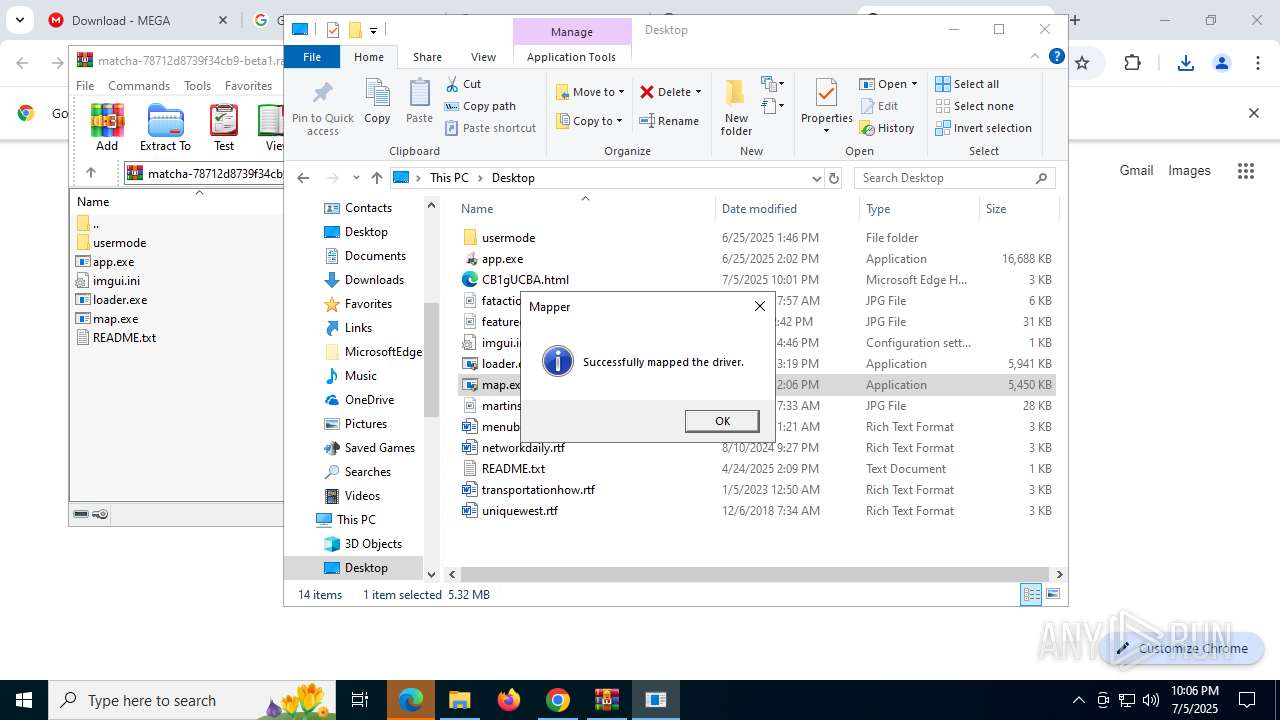Viewport: 1280px width, 720px height.
Task: Click Cut in the Clipboard group
Action: click(463, 84)
